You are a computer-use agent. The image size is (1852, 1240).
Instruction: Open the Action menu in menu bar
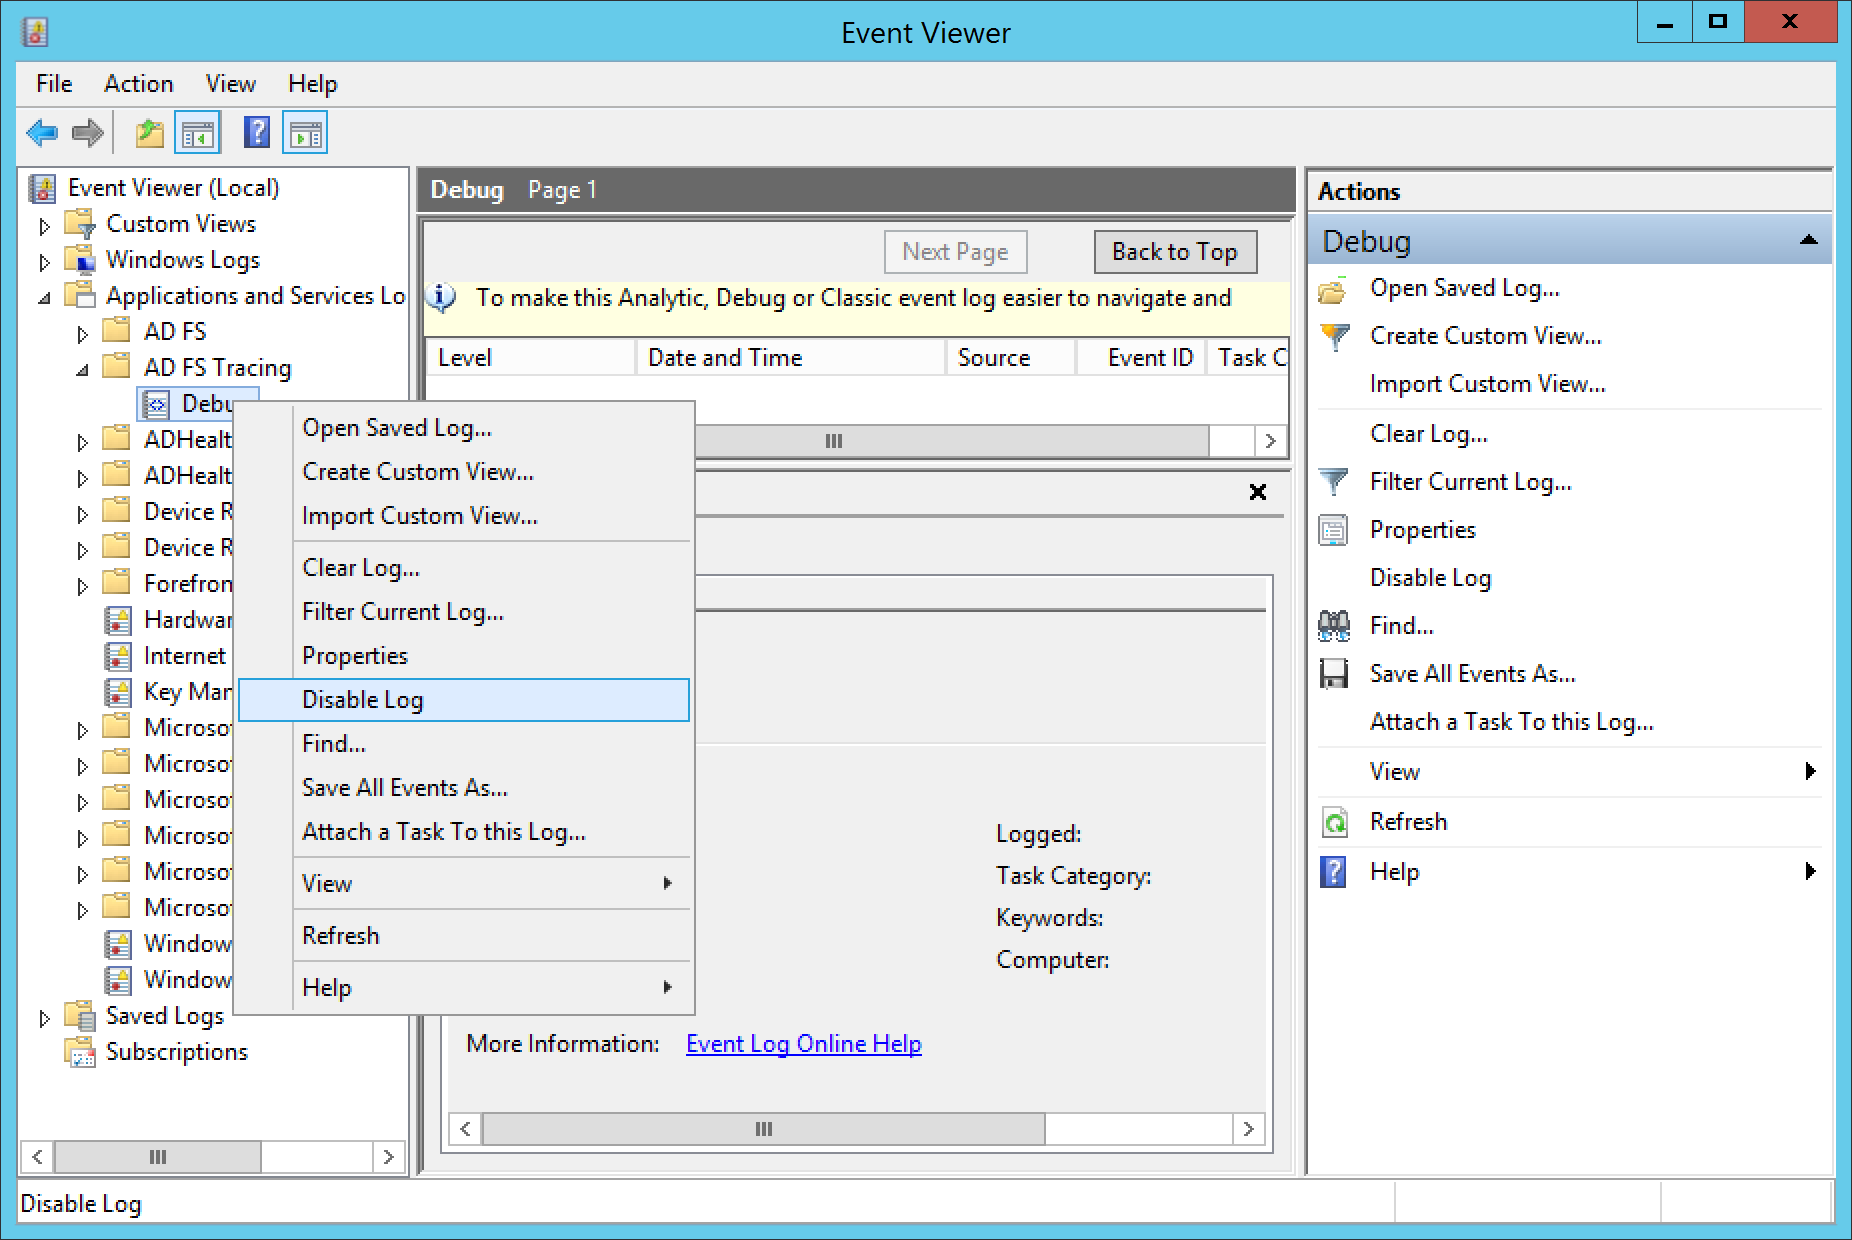point(138,84)
